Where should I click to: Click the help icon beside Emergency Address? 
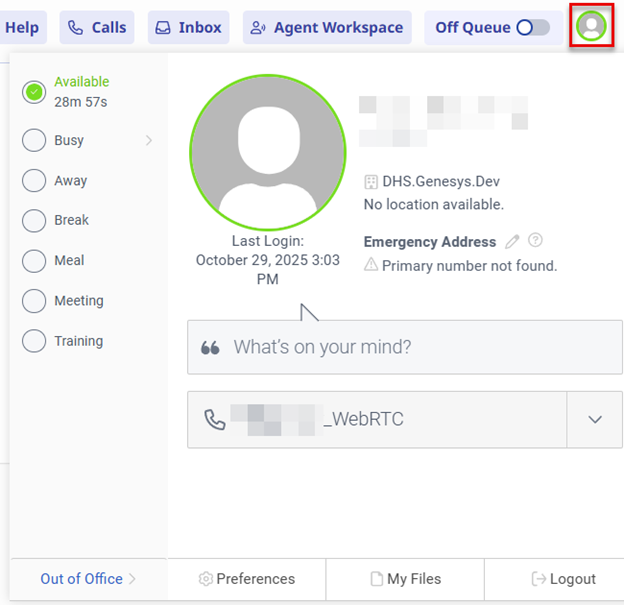click(536, 241)
